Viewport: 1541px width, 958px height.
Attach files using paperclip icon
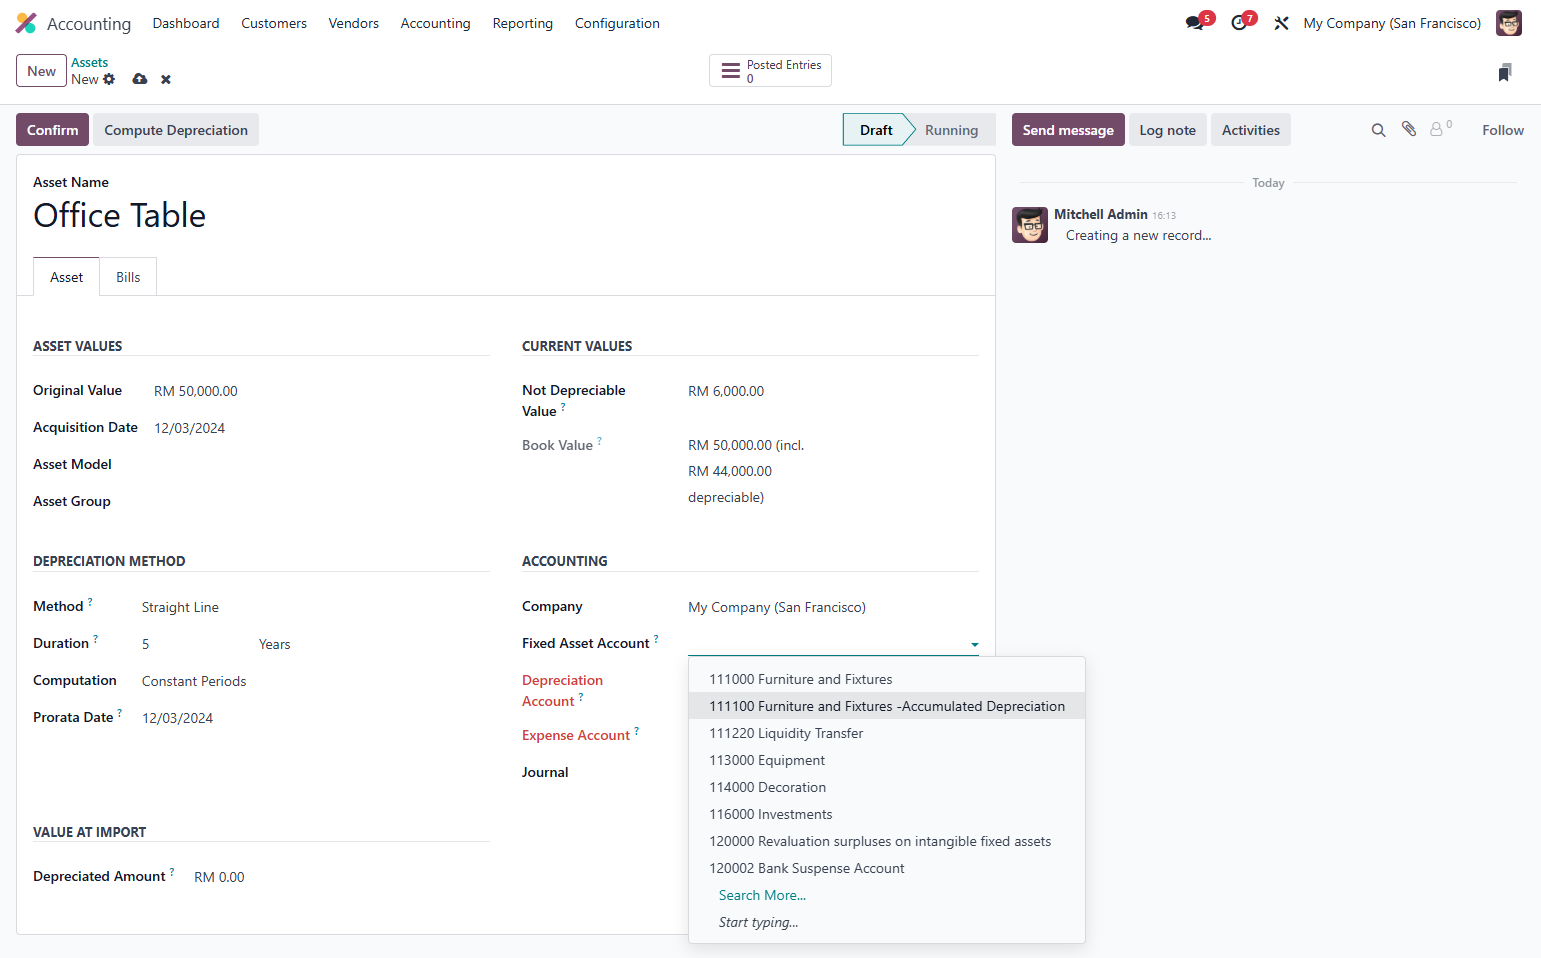coord(1409,129)
